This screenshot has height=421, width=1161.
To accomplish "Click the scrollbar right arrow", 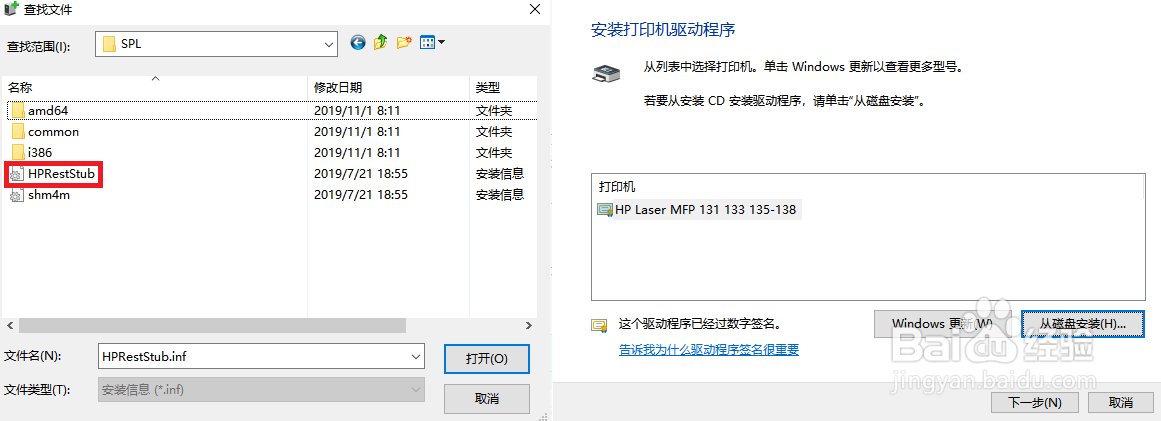I will 529,326.
